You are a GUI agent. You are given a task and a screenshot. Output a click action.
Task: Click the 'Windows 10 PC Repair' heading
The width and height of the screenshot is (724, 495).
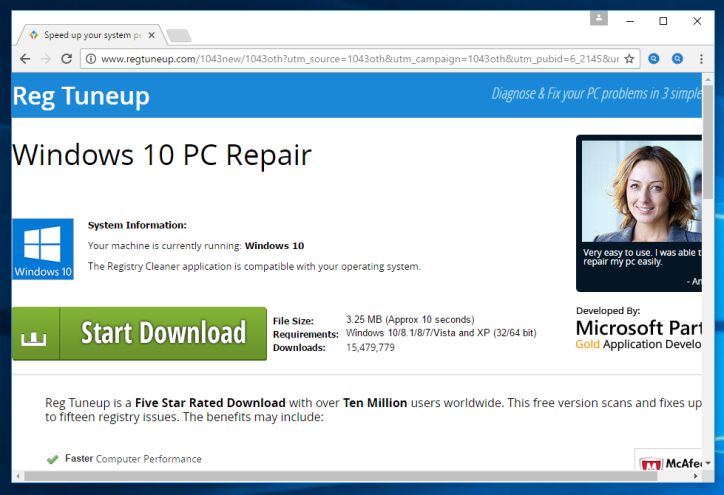pyautogui.click(x=162, y=155)
